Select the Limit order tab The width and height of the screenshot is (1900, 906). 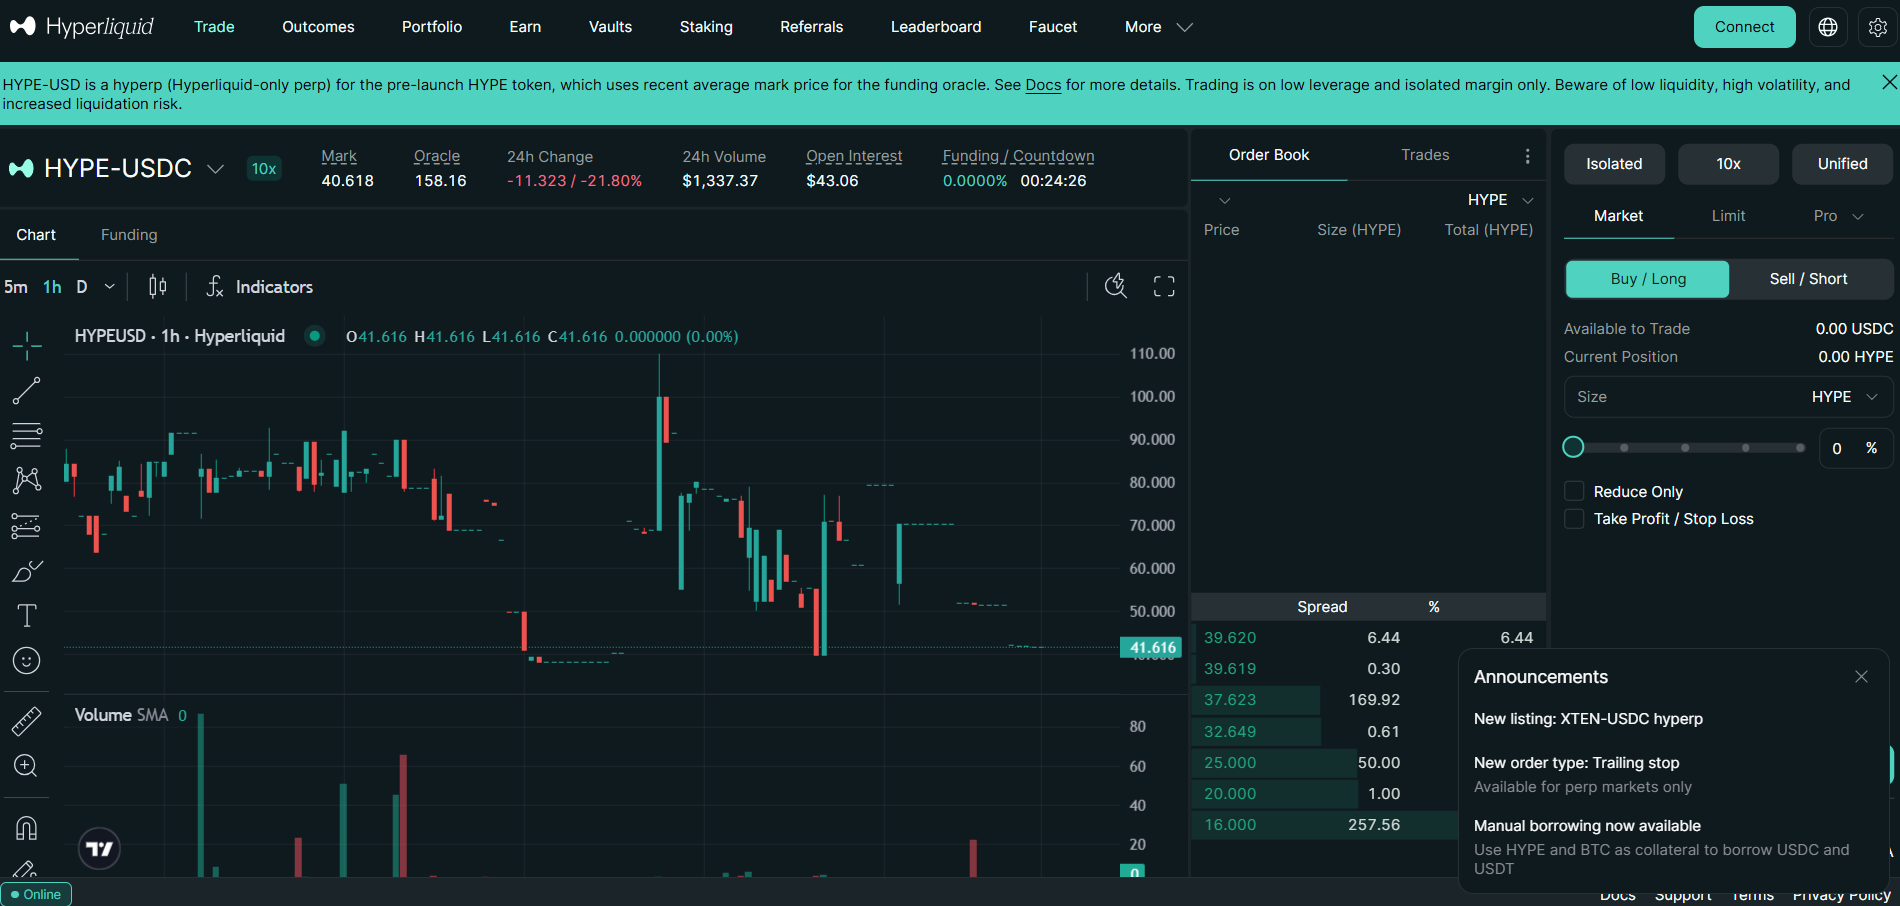point(1728,216)
